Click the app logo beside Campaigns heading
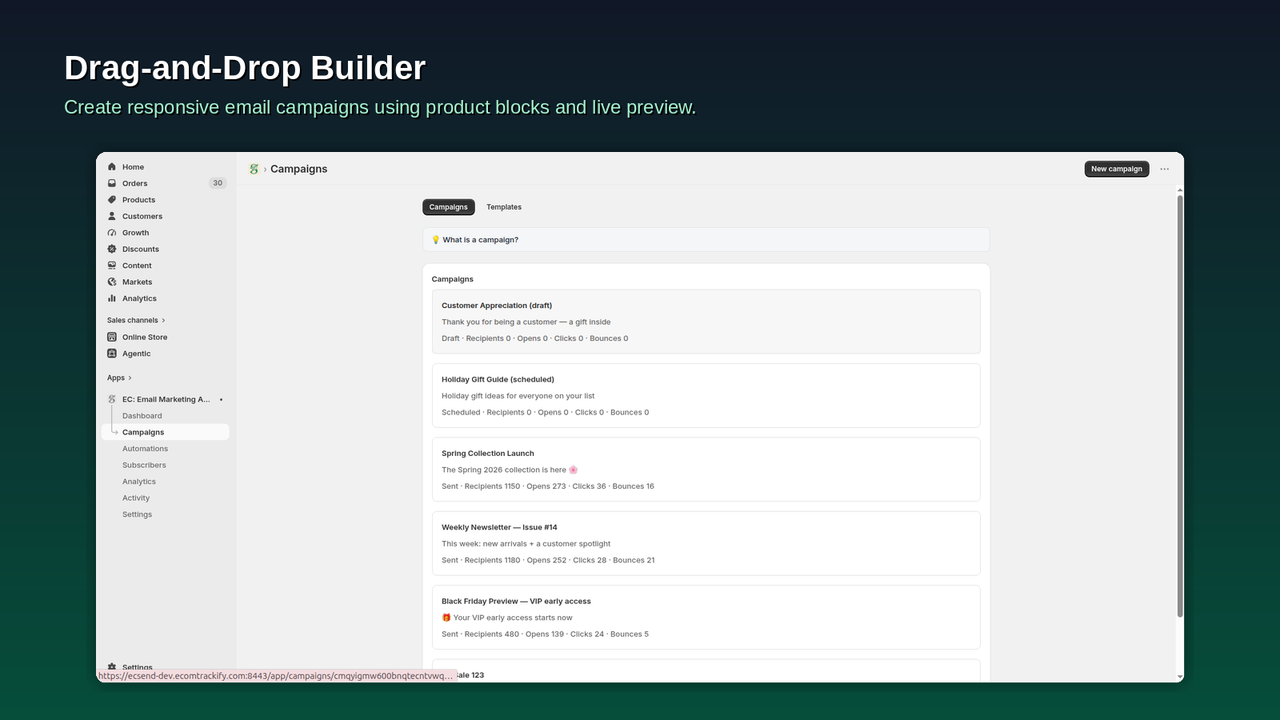 pos(254,169)
